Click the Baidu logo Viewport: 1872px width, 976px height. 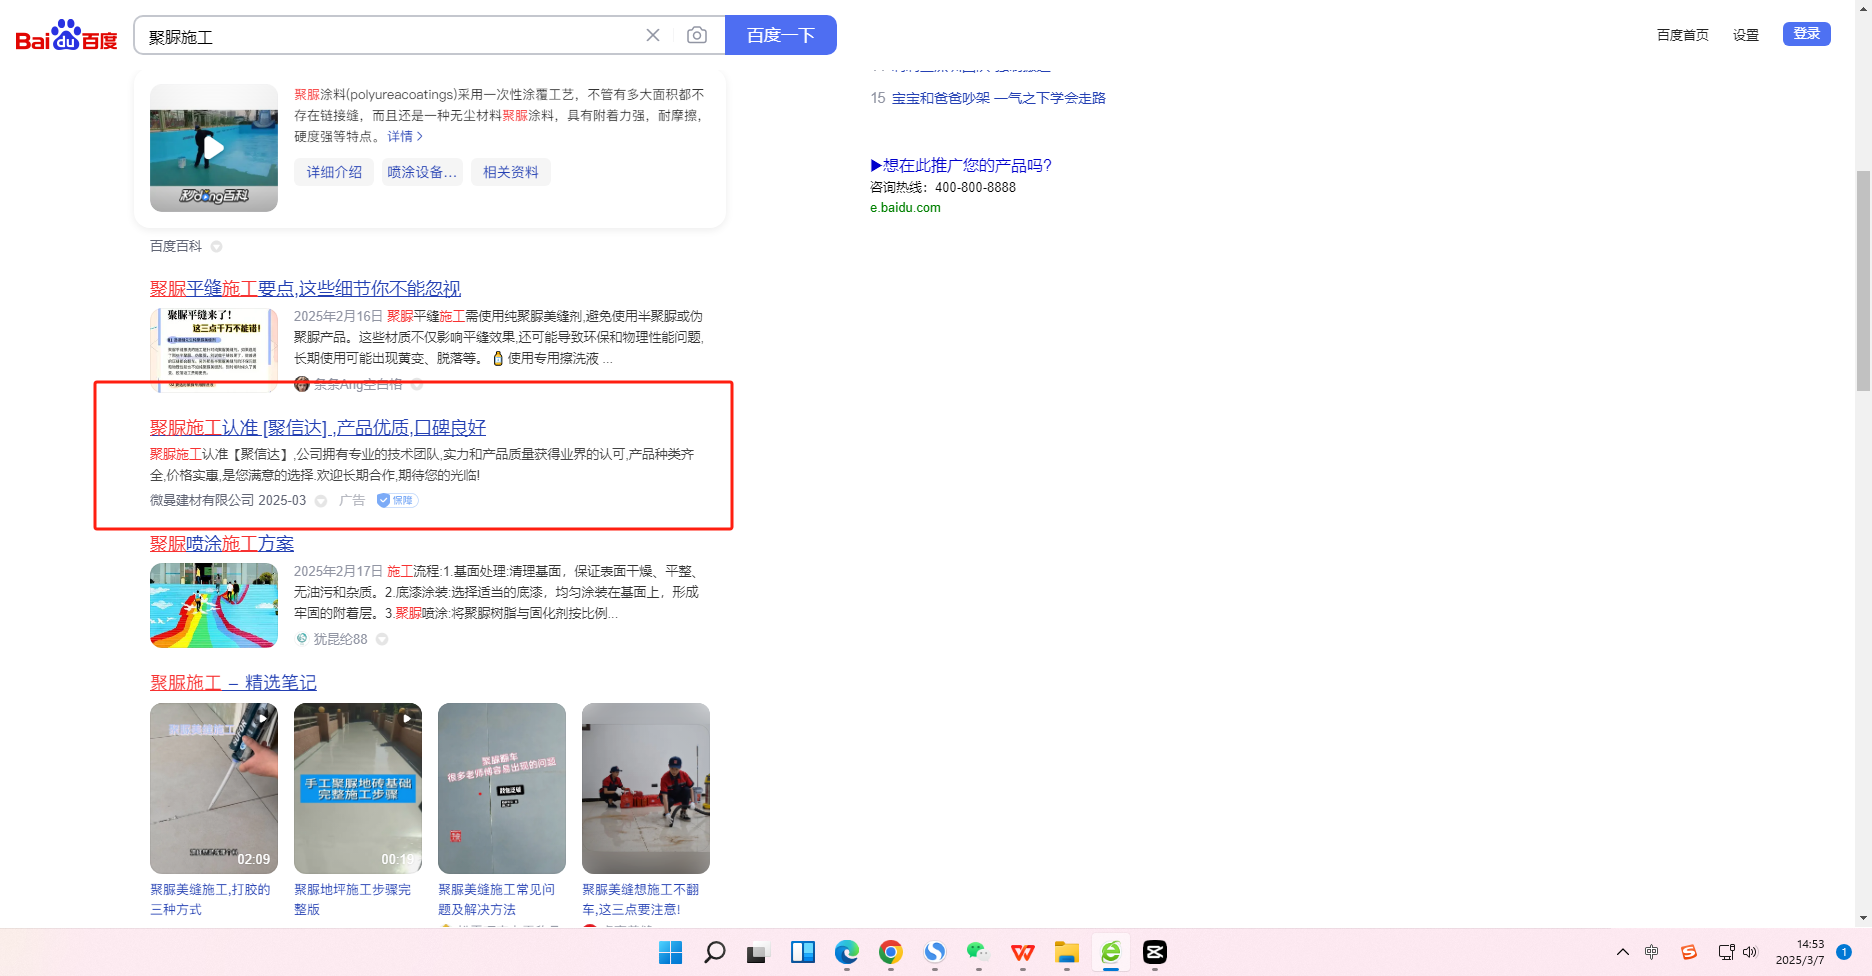(x=66, y=36)
